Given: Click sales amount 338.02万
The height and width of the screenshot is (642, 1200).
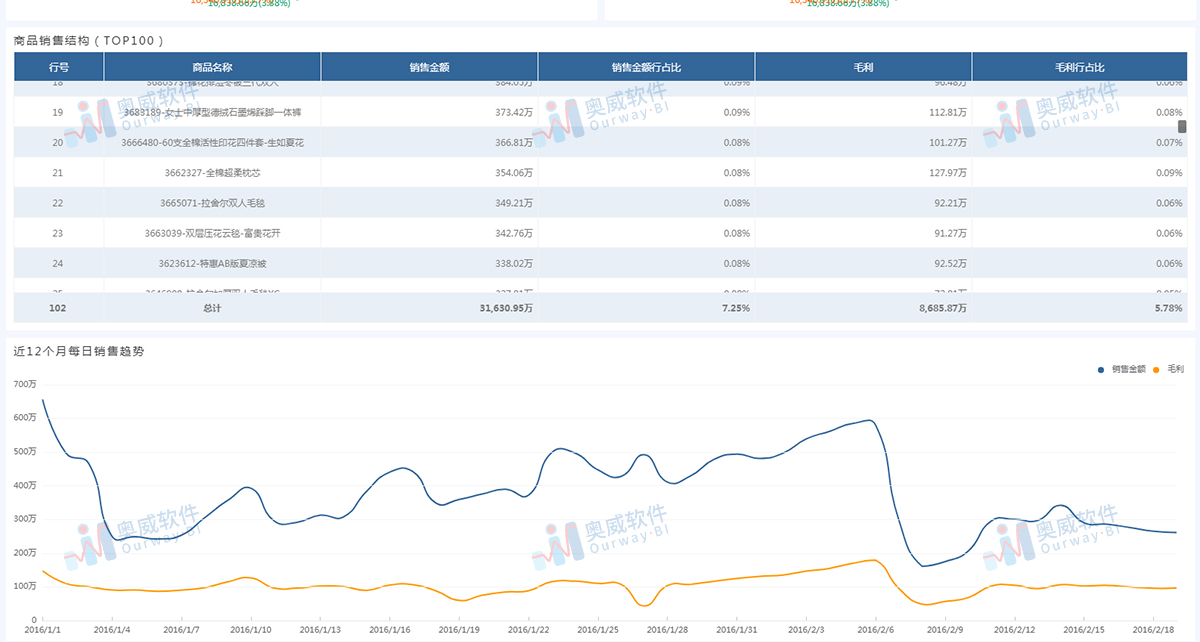Looking at the screenshot, I should 514,263.
